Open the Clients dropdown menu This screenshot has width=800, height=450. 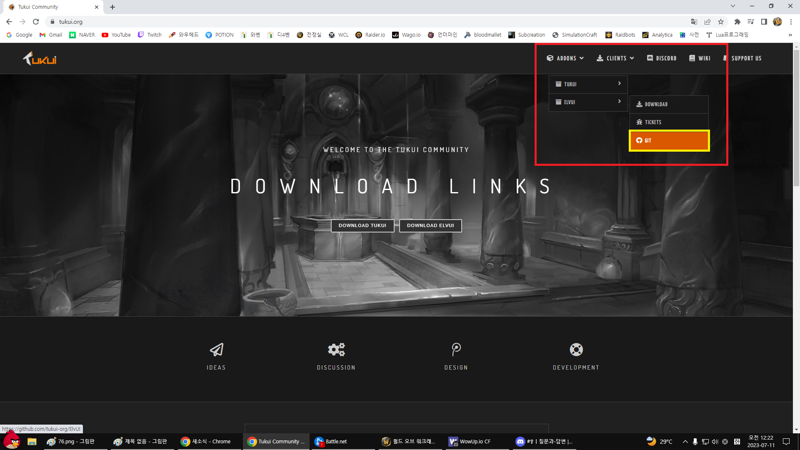[615, 58]
